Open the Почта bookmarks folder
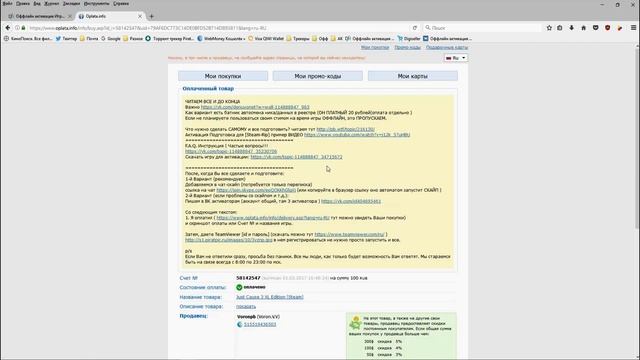Image resolution: width=640 pixels, height=360 pixels. pos(89,39)
